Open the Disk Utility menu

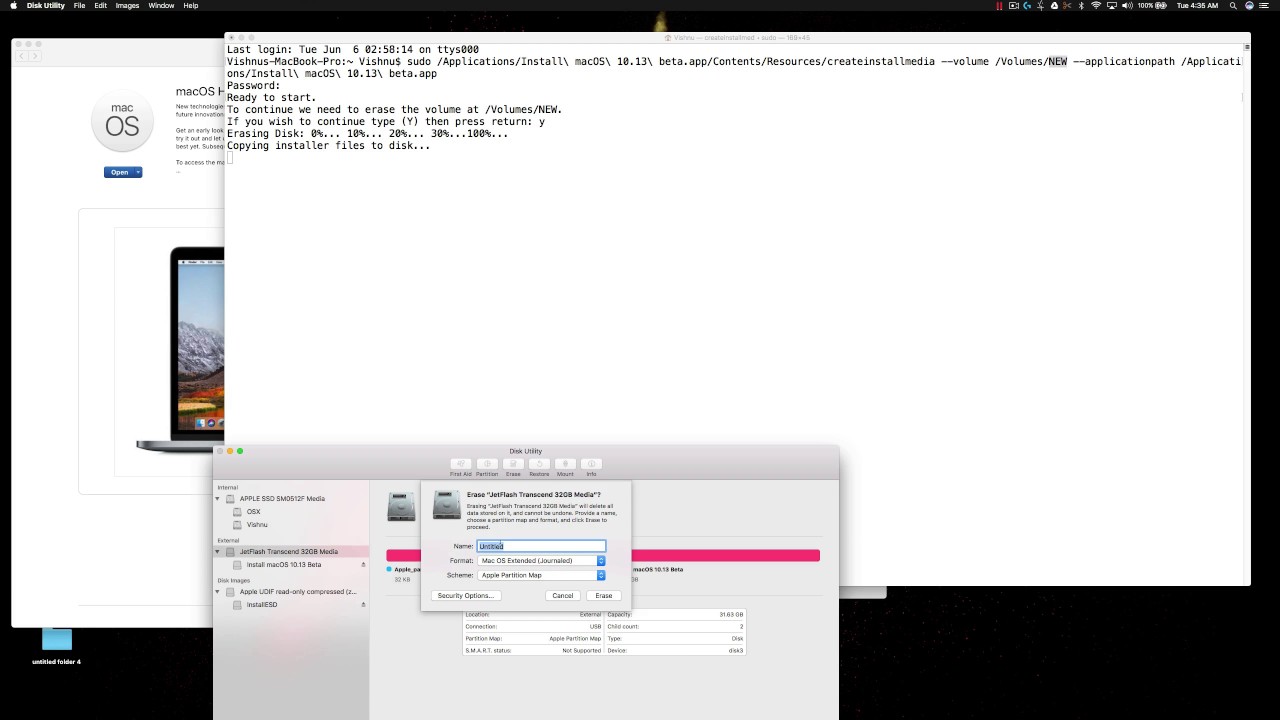(45, 6)
